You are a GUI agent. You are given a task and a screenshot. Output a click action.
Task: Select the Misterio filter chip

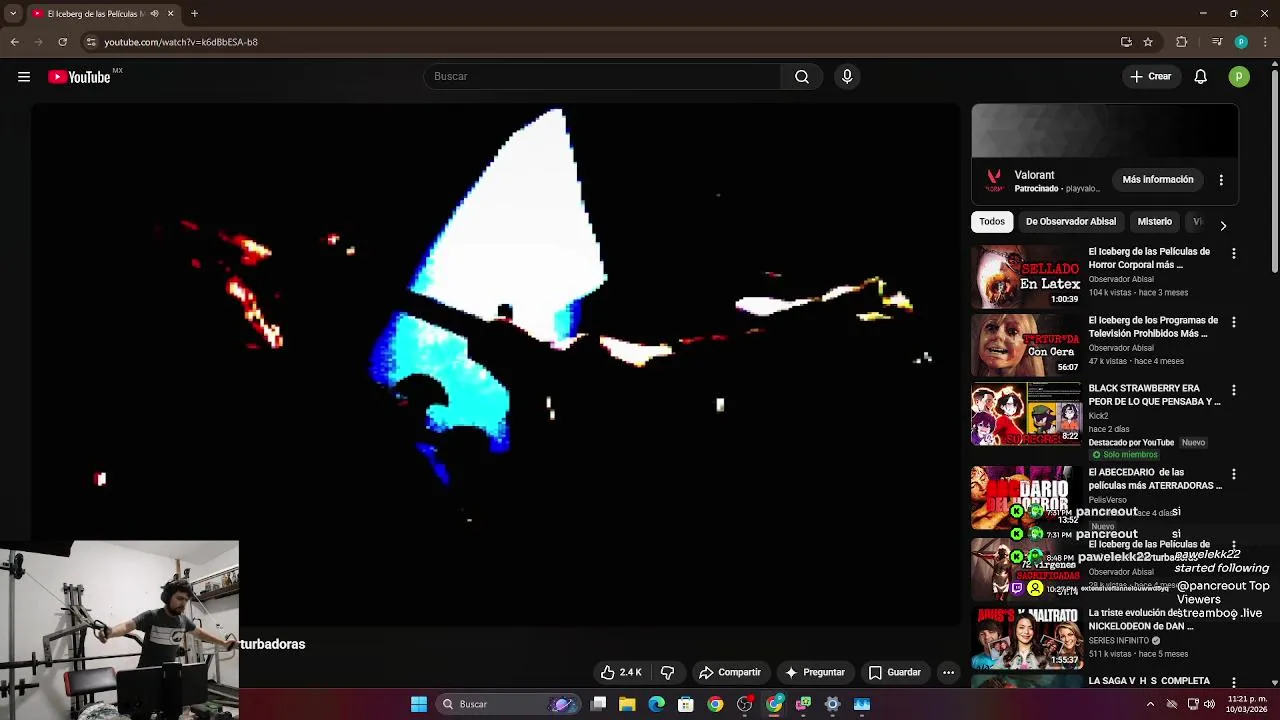click(x=1154, y=222)
